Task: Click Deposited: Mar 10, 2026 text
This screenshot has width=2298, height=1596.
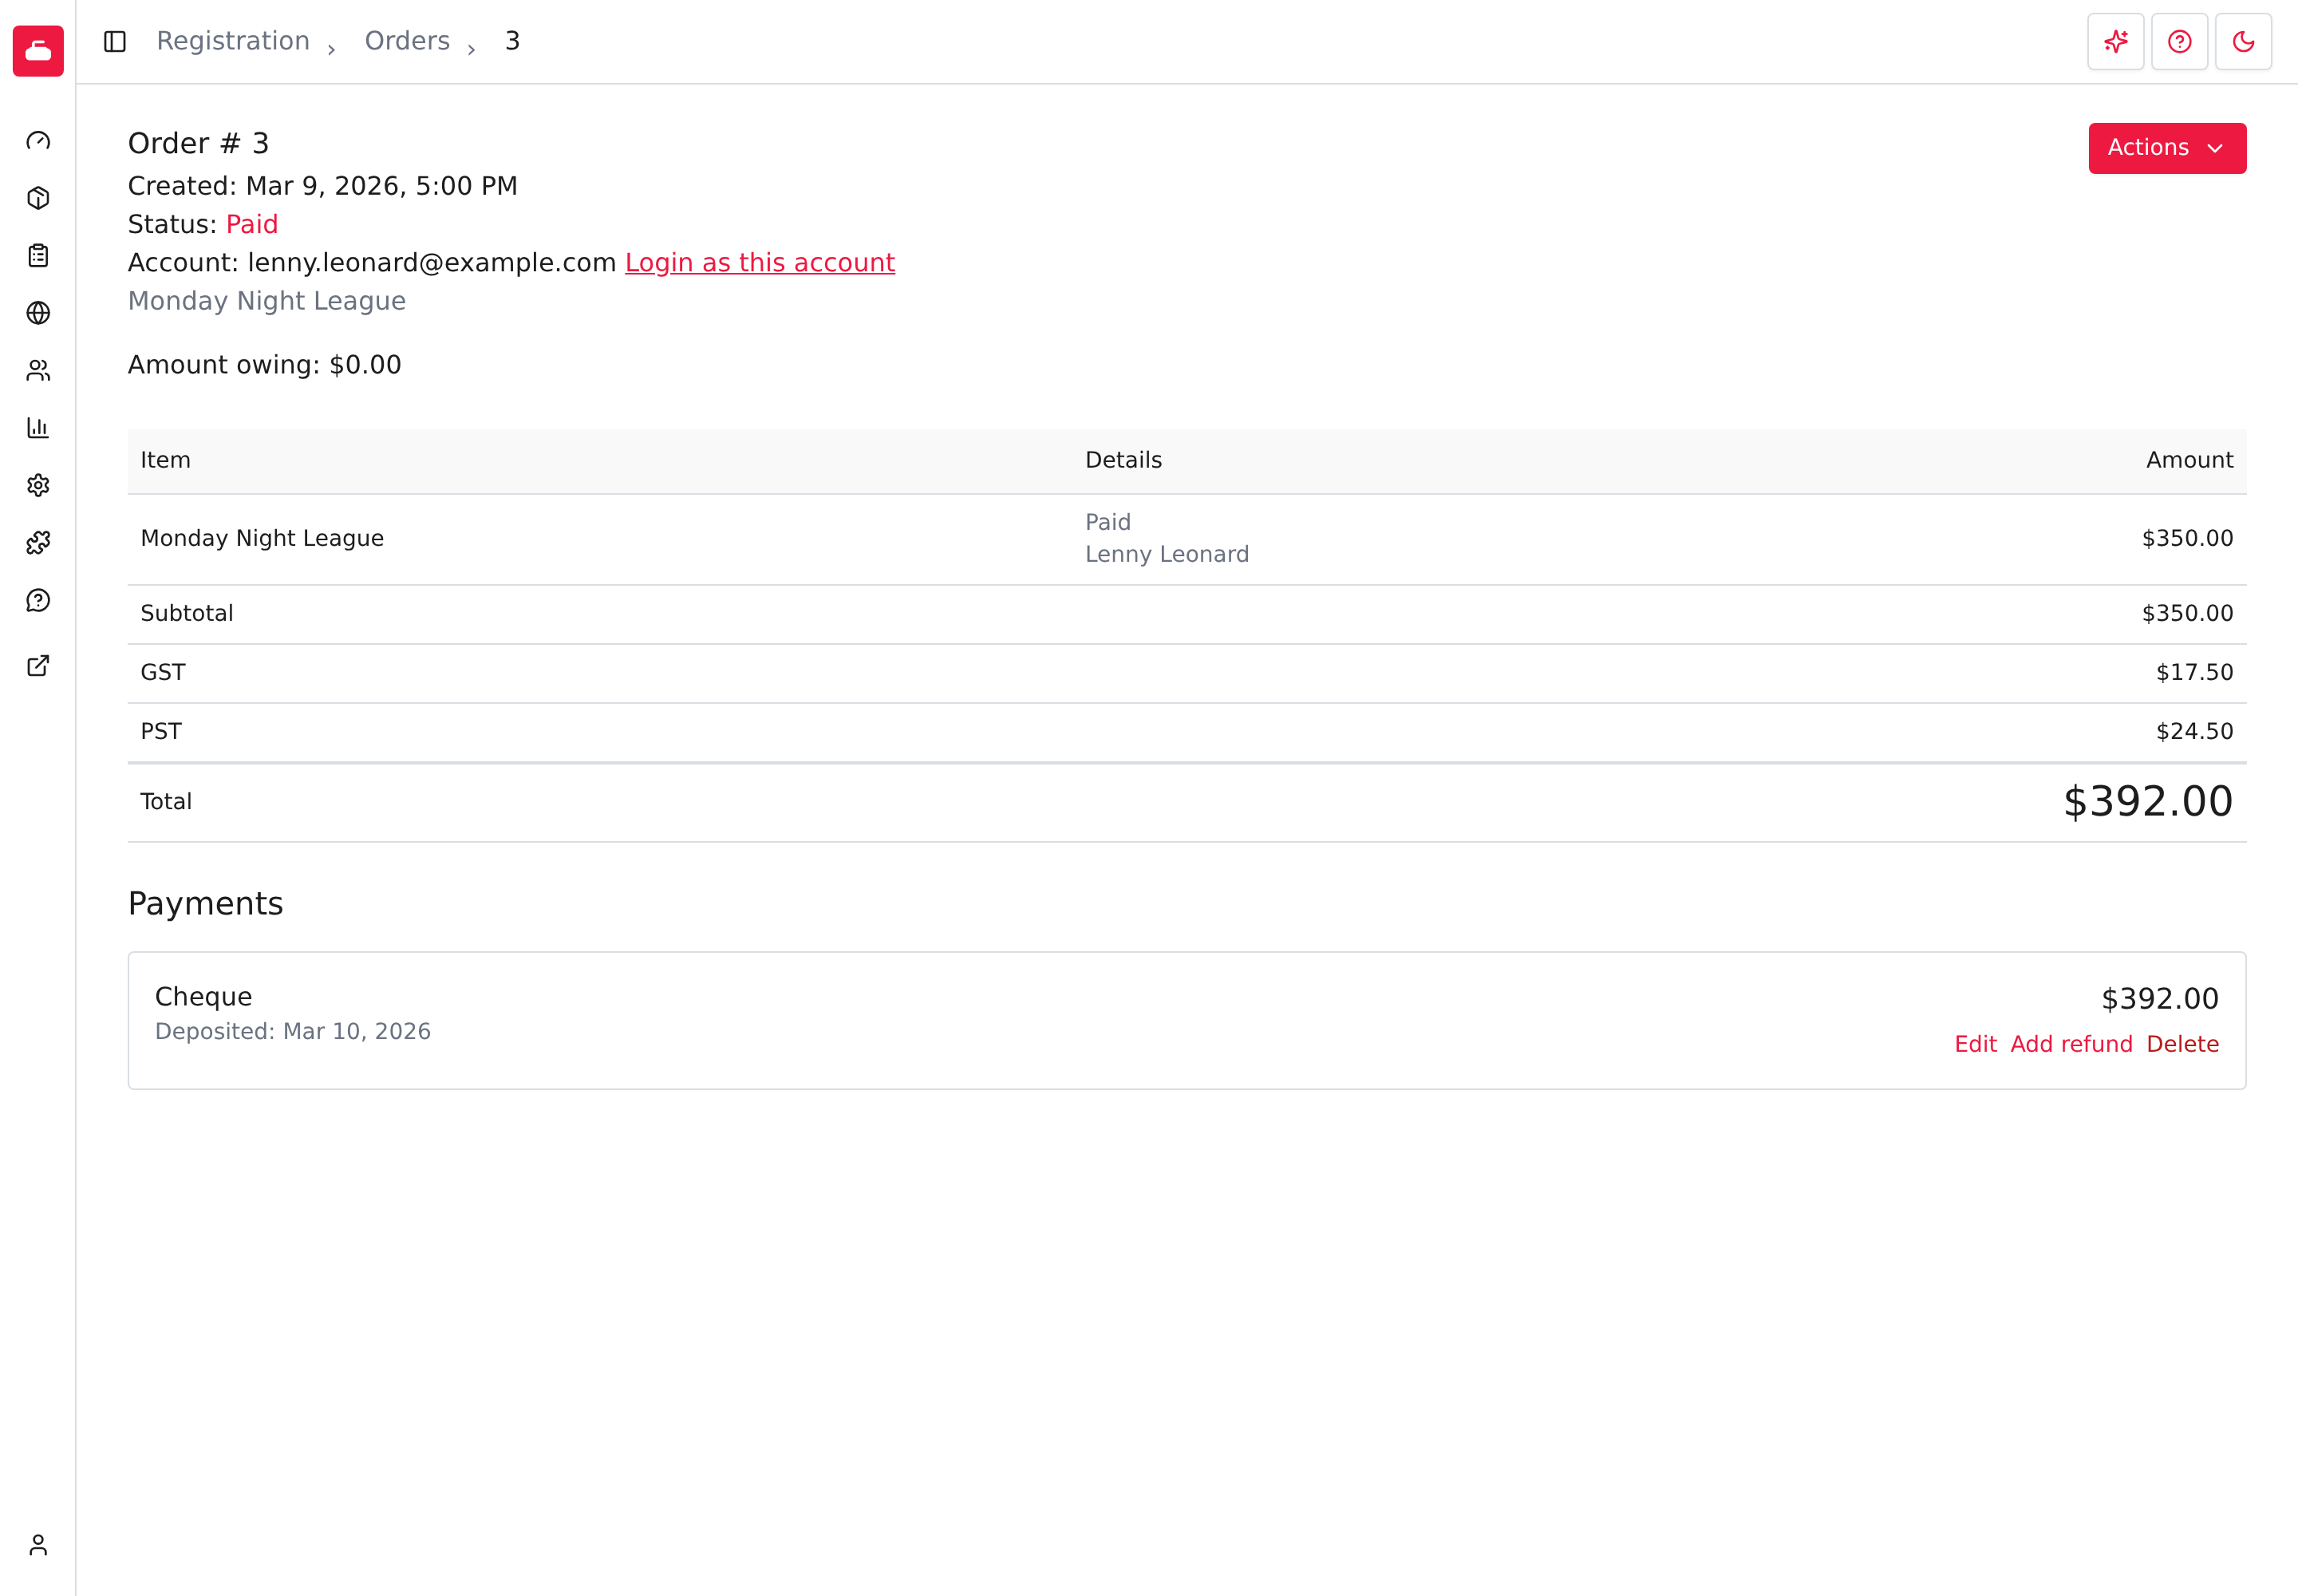Action: point(293,1031)
